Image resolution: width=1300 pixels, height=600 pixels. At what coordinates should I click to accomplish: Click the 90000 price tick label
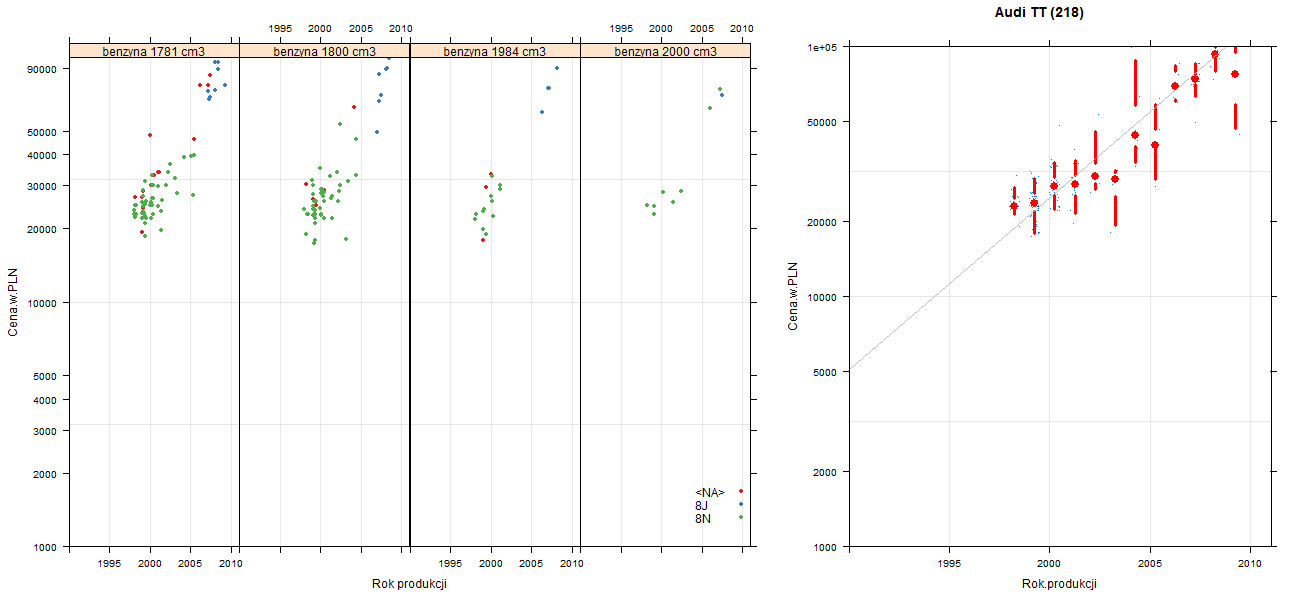coord(45,69)
